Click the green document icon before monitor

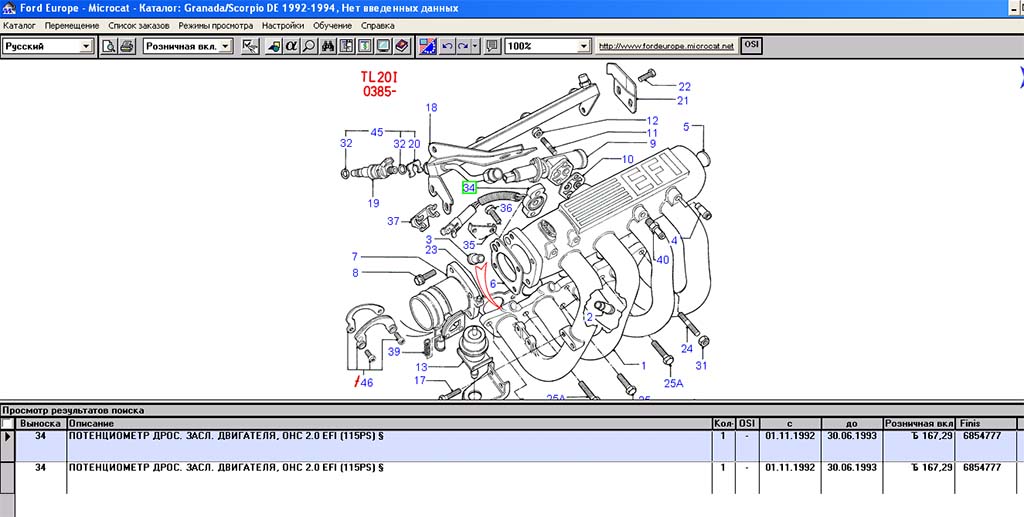[x=364, y=46]
